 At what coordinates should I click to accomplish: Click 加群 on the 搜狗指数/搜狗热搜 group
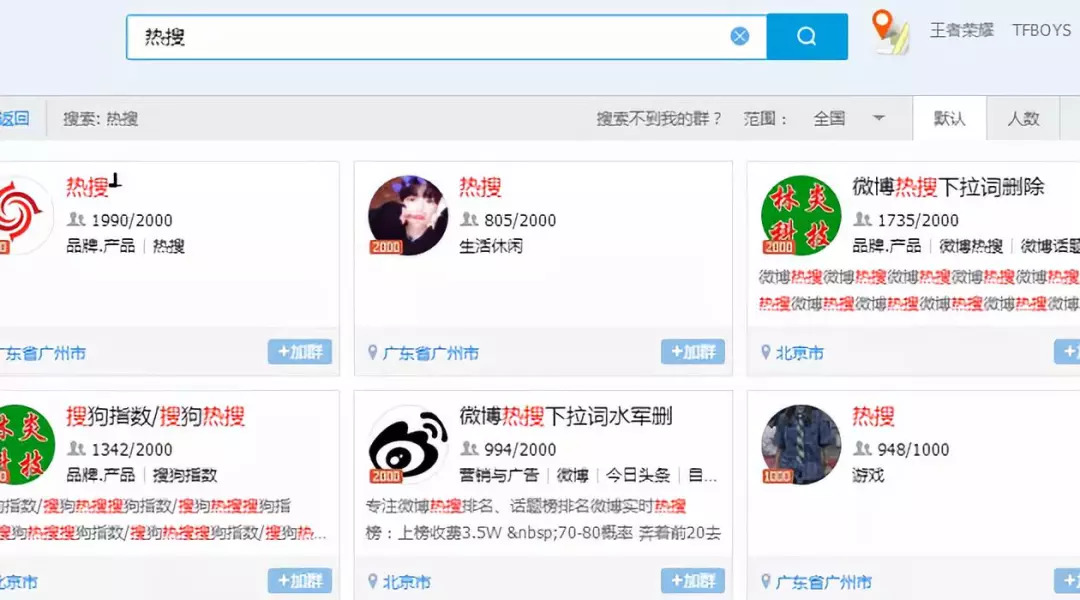[299, 581]
